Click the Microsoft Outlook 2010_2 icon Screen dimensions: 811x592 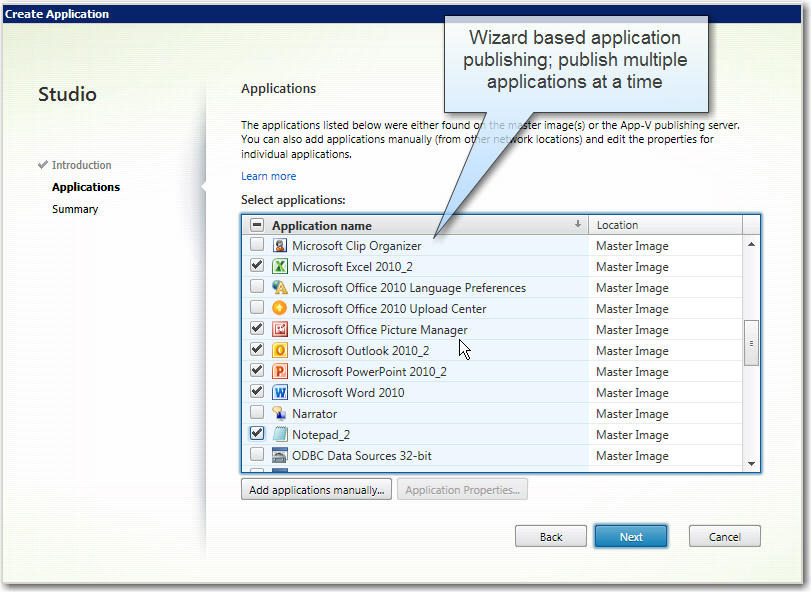tap(280, 351)
